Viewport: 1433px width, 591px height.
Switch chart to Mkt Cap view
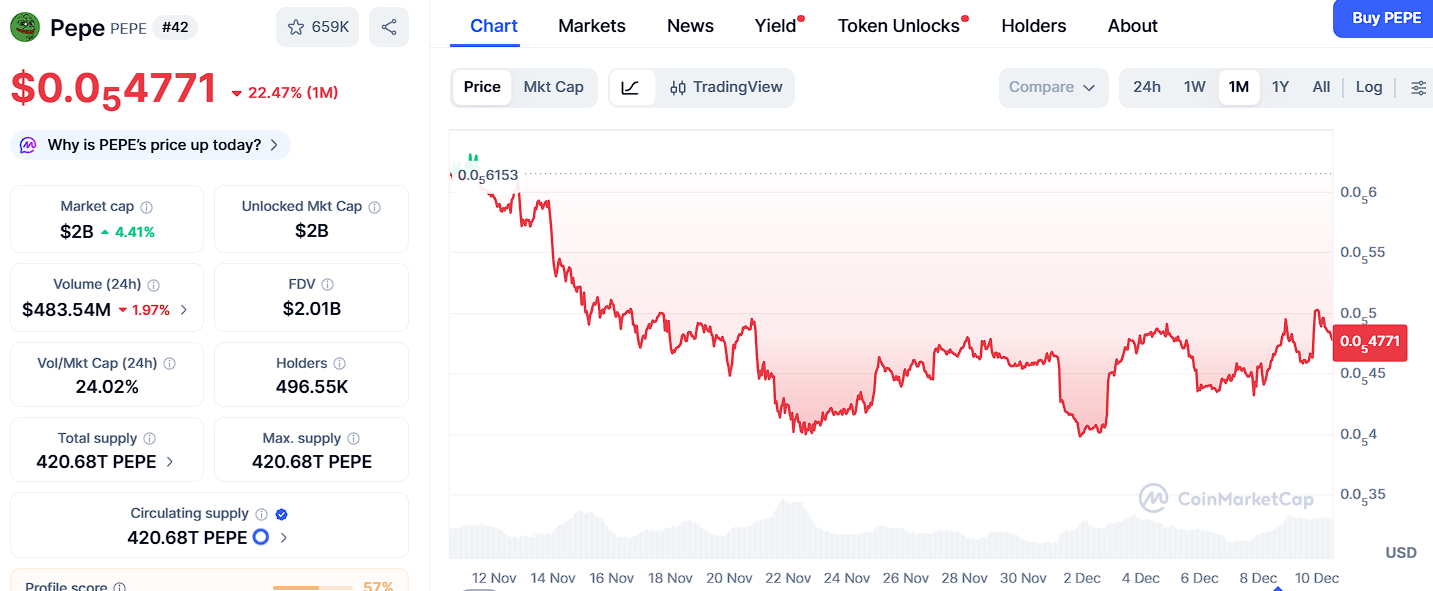point(553,88)
